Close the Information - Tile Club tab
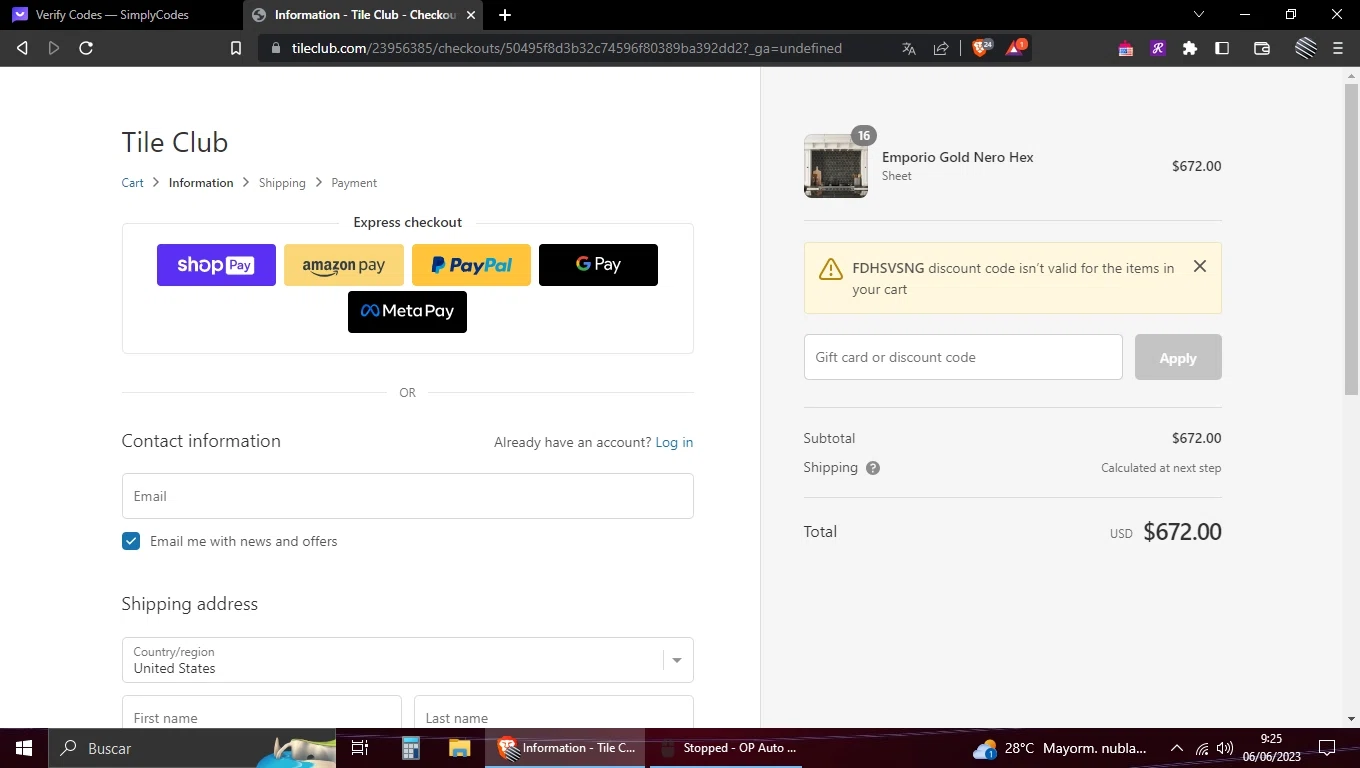Viewport: 1360px width, 768px height. click(x=471, y=15)
